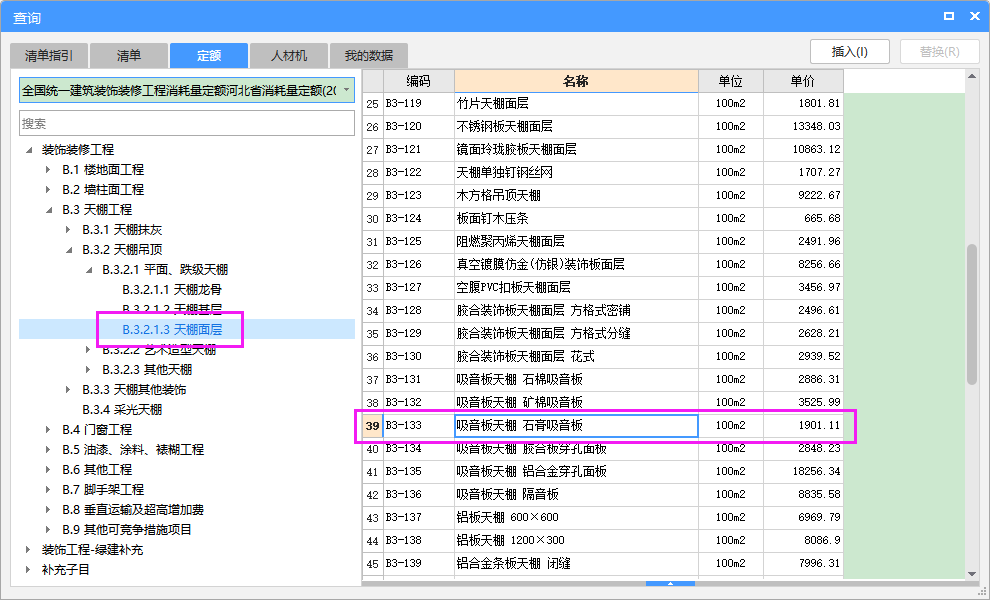The image size is (990, 600).
Task: Switch to the 清单 tab
Action: pyautogui.click(x=129, y=56)
